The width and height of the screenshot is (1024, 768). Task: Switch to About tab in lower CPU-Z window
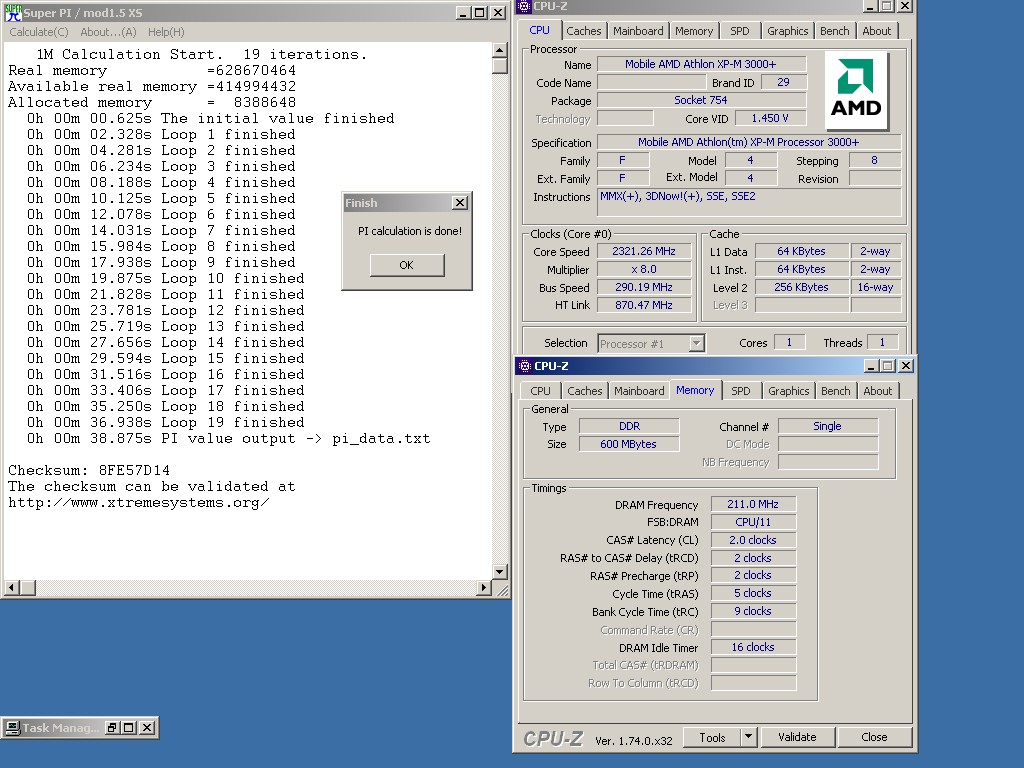pyautogui.click(x=877, y=391)
